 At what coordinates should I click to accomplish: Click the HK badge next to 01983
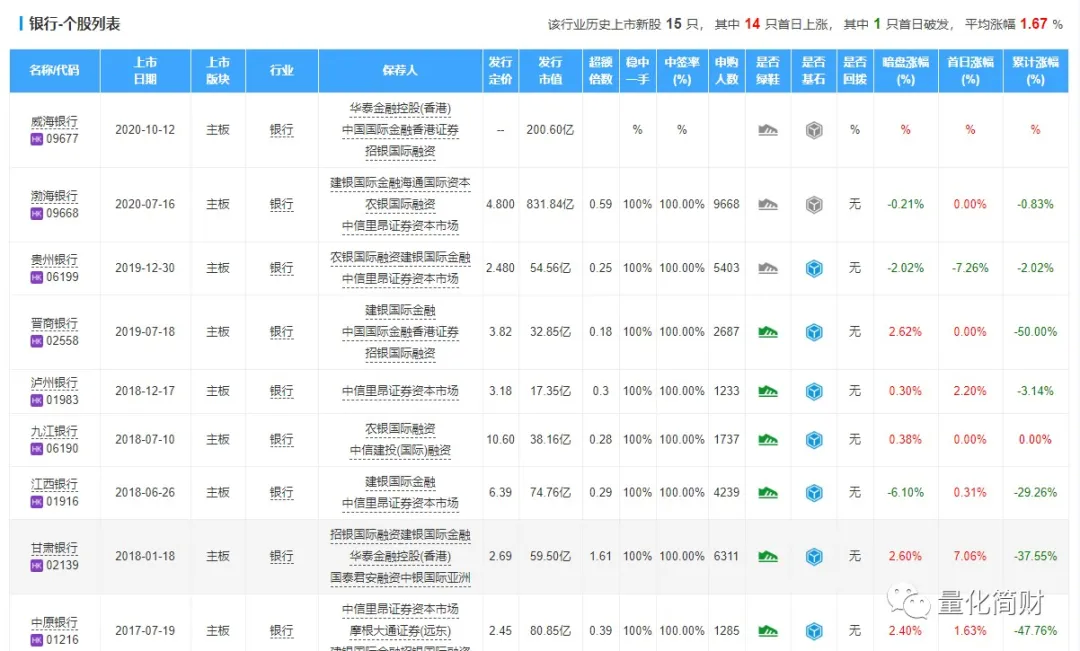point(37,400)
